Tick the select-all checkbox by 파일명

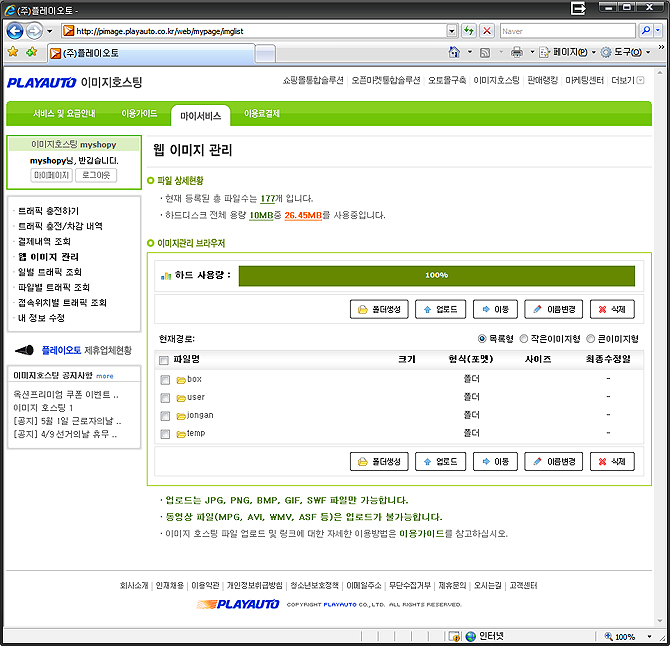(x=164, y=359)
